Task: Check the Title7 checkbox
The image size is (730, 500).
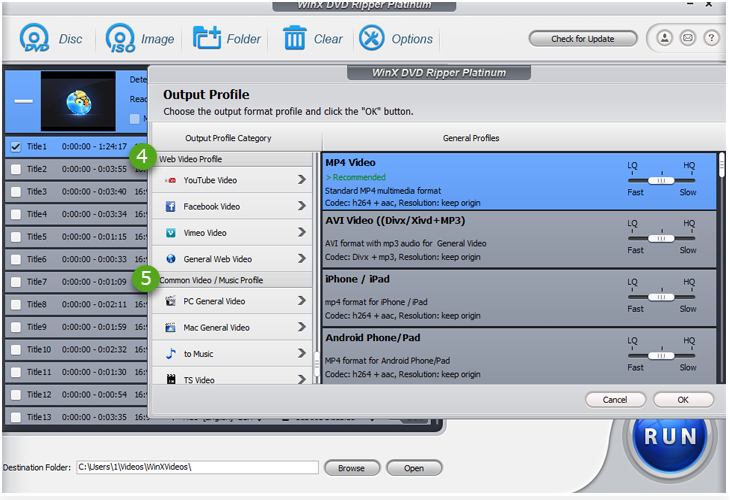Action: tap(16, 282)
